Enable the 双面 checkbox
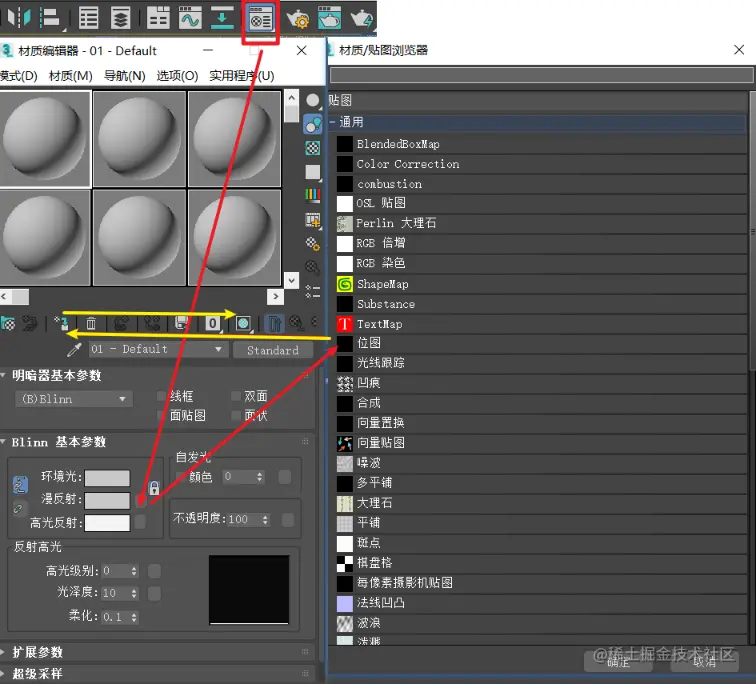This screenshot has width=756, height=684. click(236, 396)
